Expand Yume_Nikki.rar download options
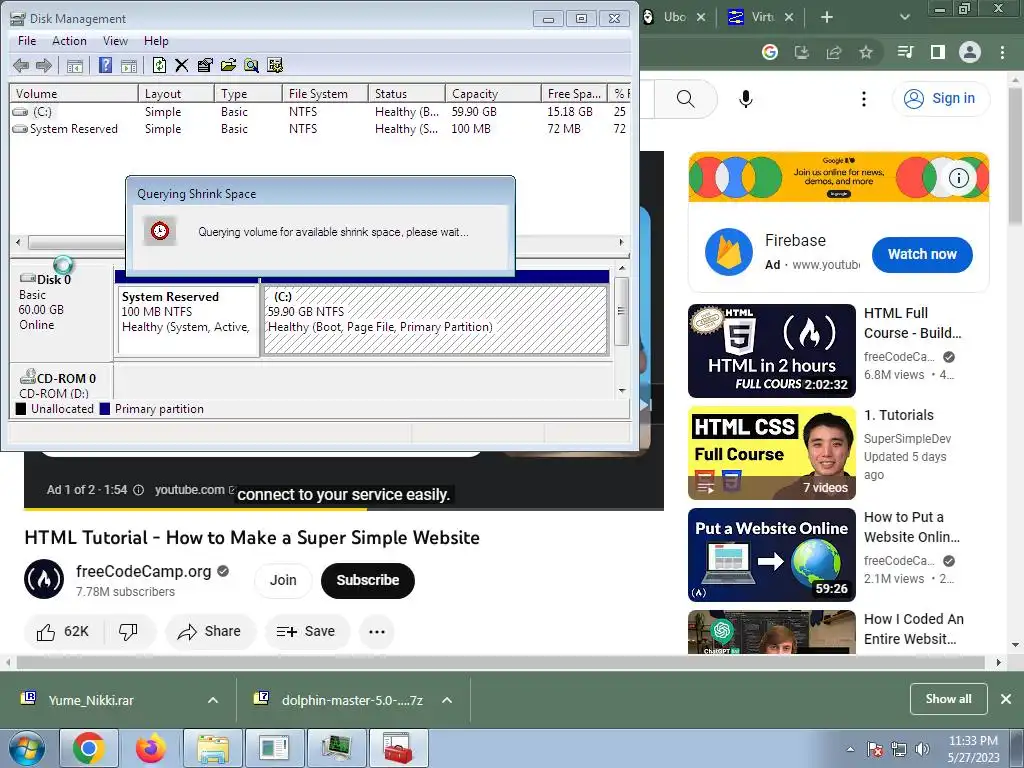The width and height of the screenshot is (1024, 768). (x=213, y=700)
